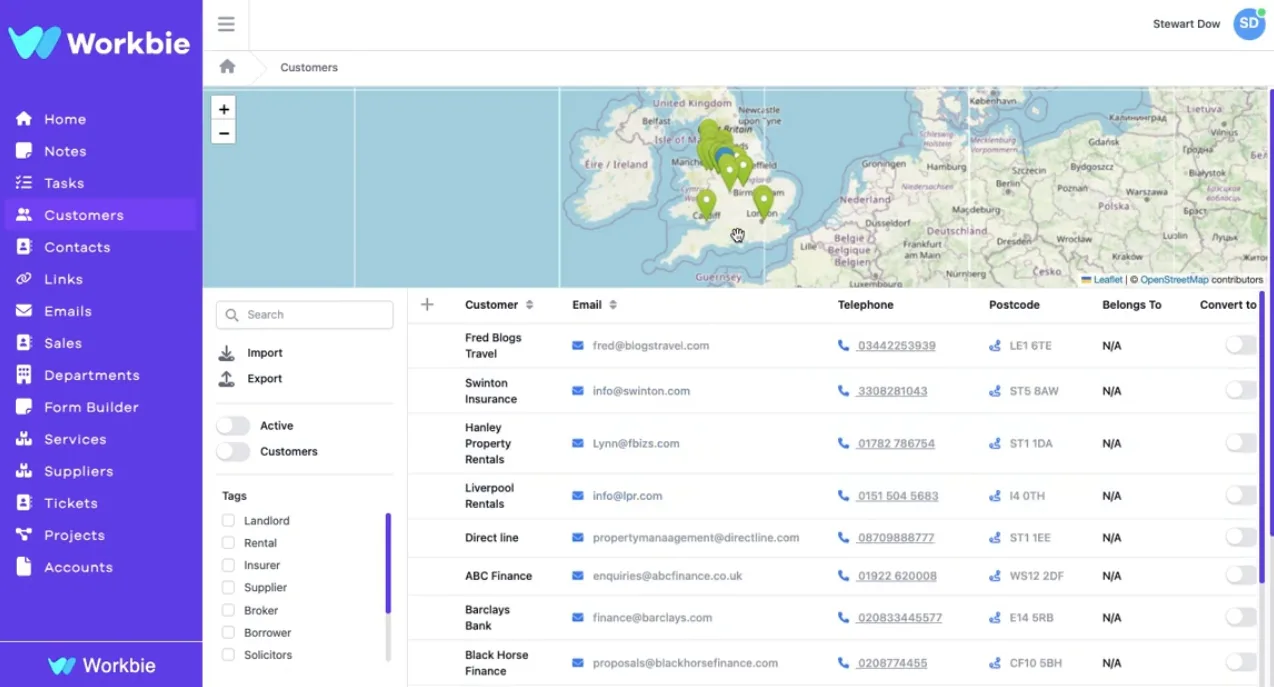Sort by Email column arrows
Viewport: 1274px width, 687px height.
point(613,305)
